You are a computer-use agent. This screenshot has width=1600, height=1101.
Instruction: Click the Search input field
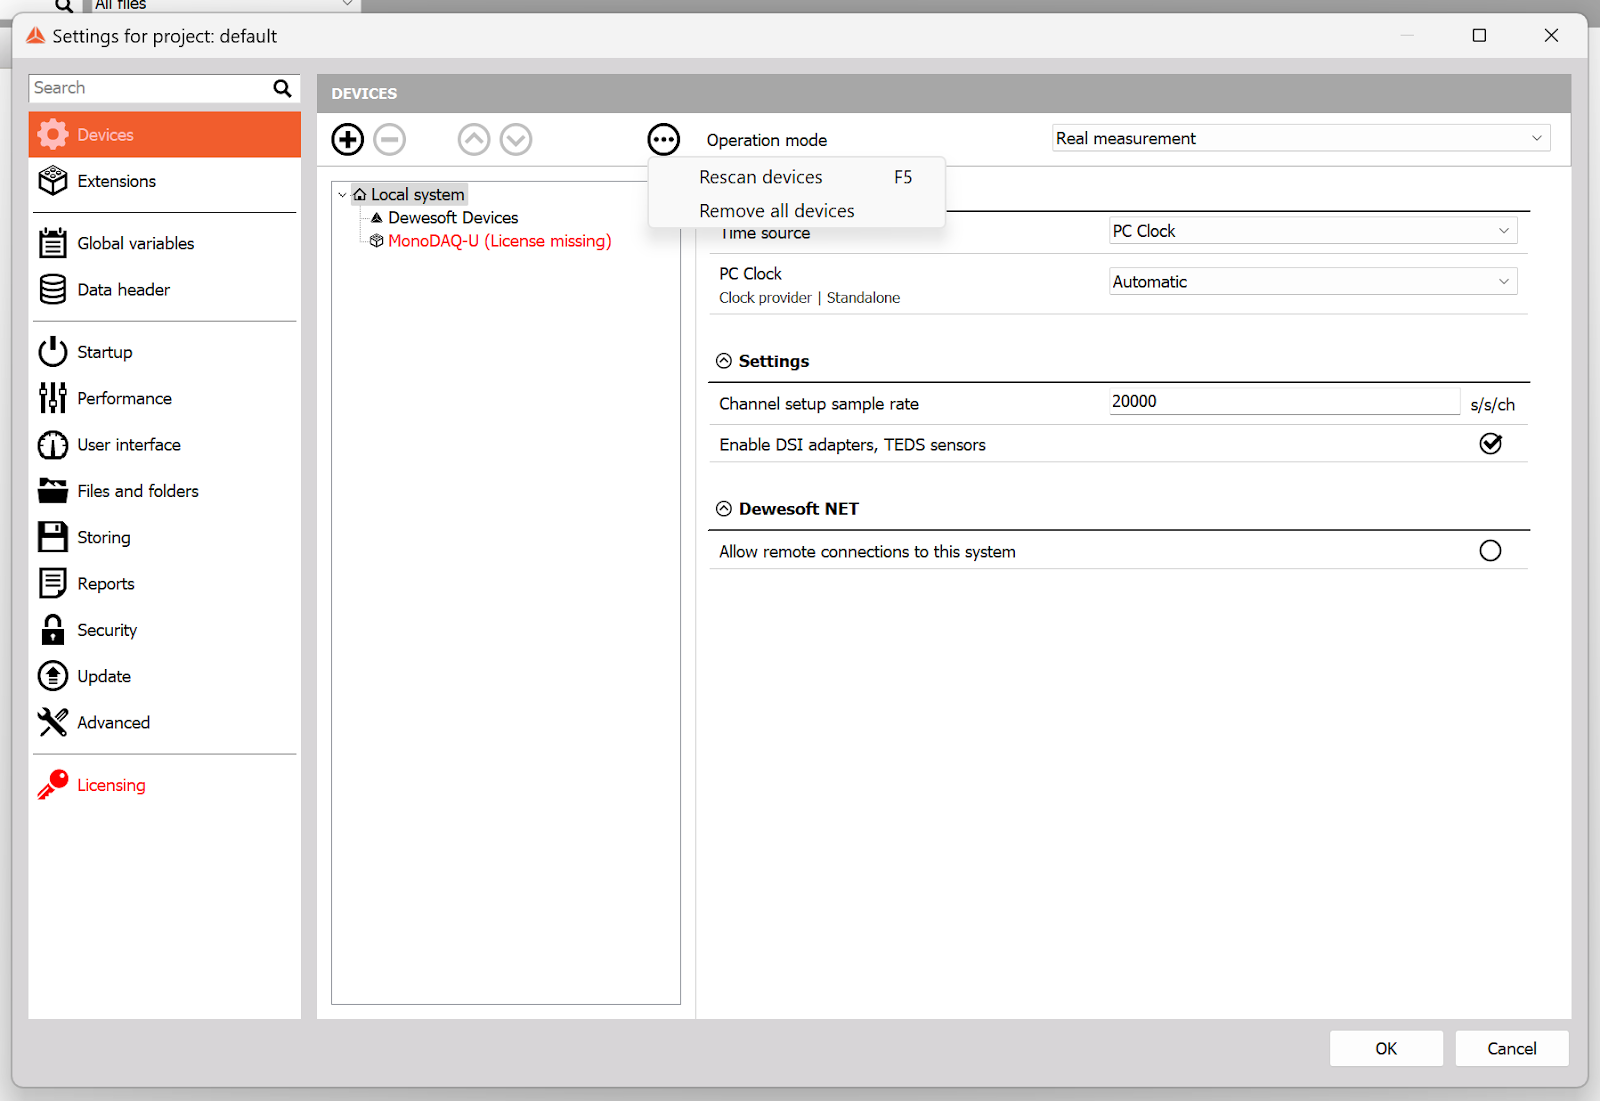click(x=150, y=88)
